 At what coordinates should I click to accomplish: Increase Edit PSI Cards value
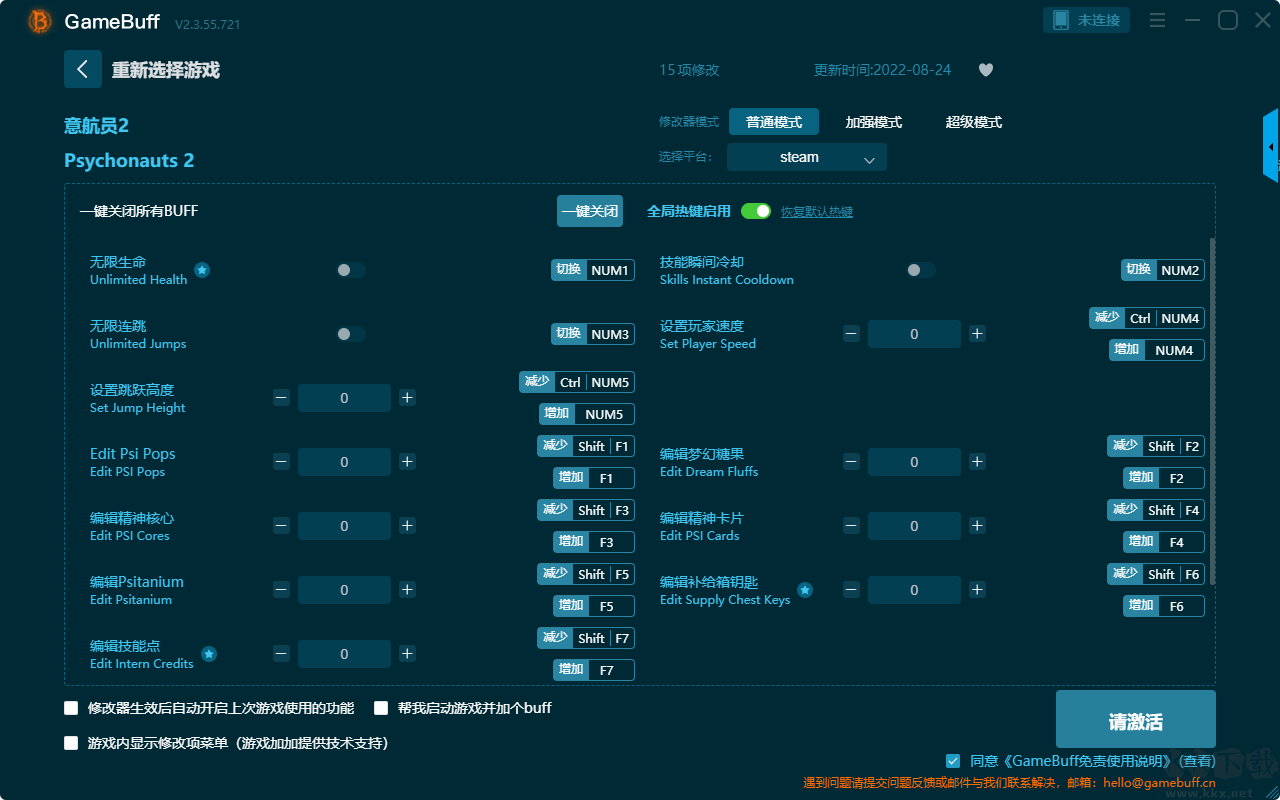pos(977,526)
